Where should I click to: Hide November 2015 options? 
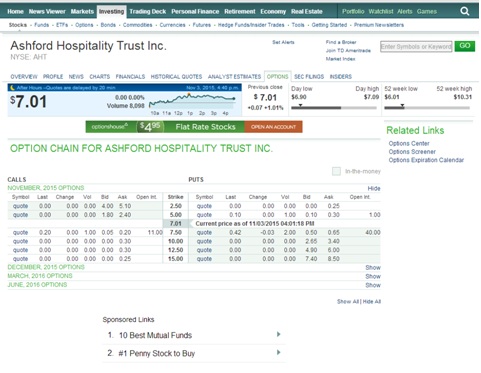pyautogui.click(x=374, y=188)
